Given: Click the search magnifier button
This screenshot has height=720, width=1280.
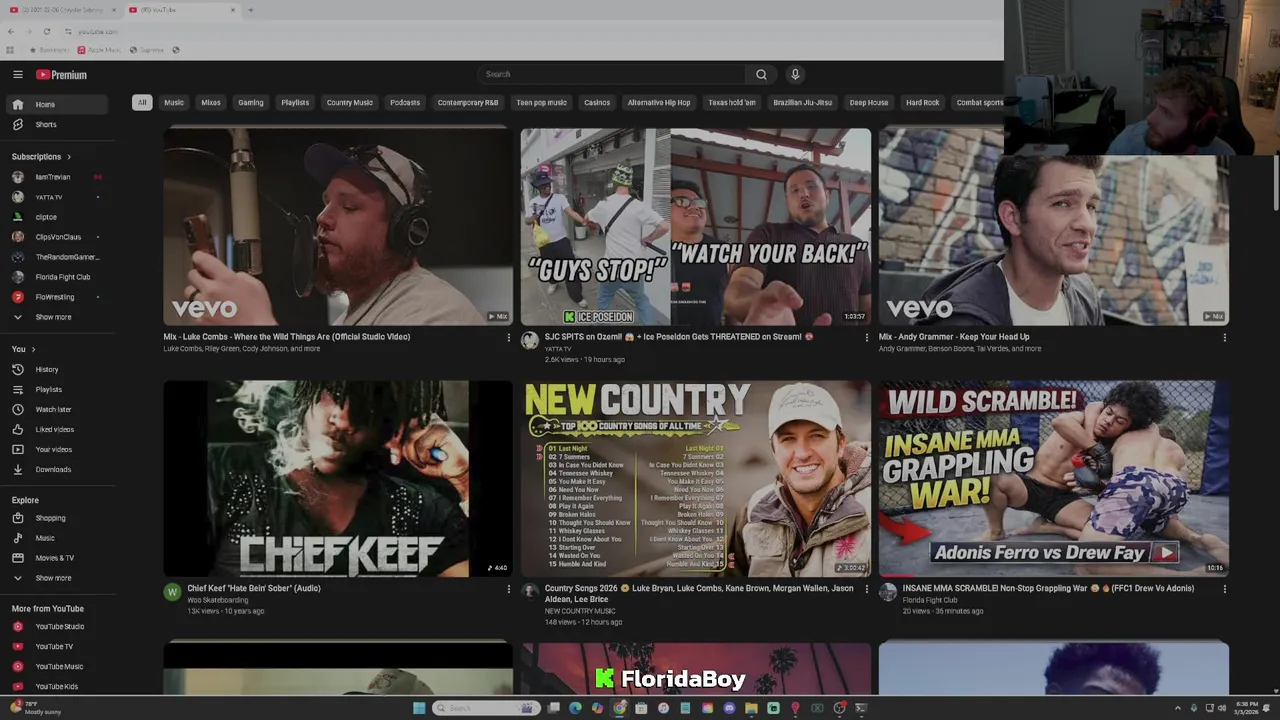Looking at the screenshot, I should [x=761, y=74].
